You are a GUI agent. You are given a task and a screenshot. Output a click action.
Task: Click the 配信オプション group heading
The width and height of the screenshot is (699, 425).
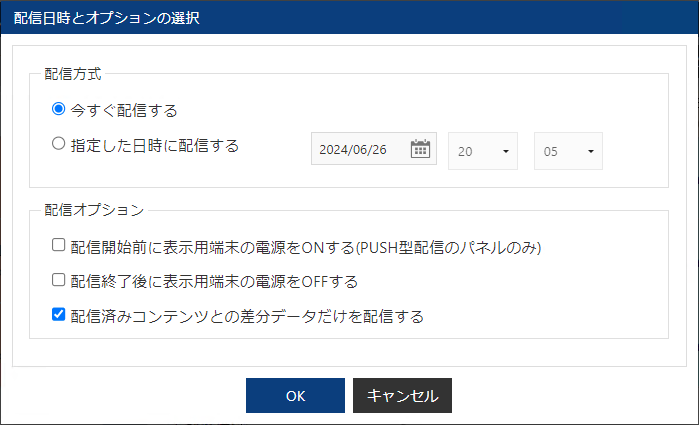(x=94, y=210)
